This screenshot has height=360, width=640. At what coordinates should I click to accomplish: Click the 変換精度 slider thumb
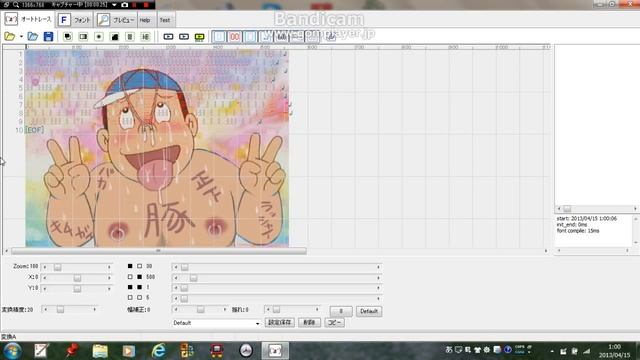(x=60, y=309)
